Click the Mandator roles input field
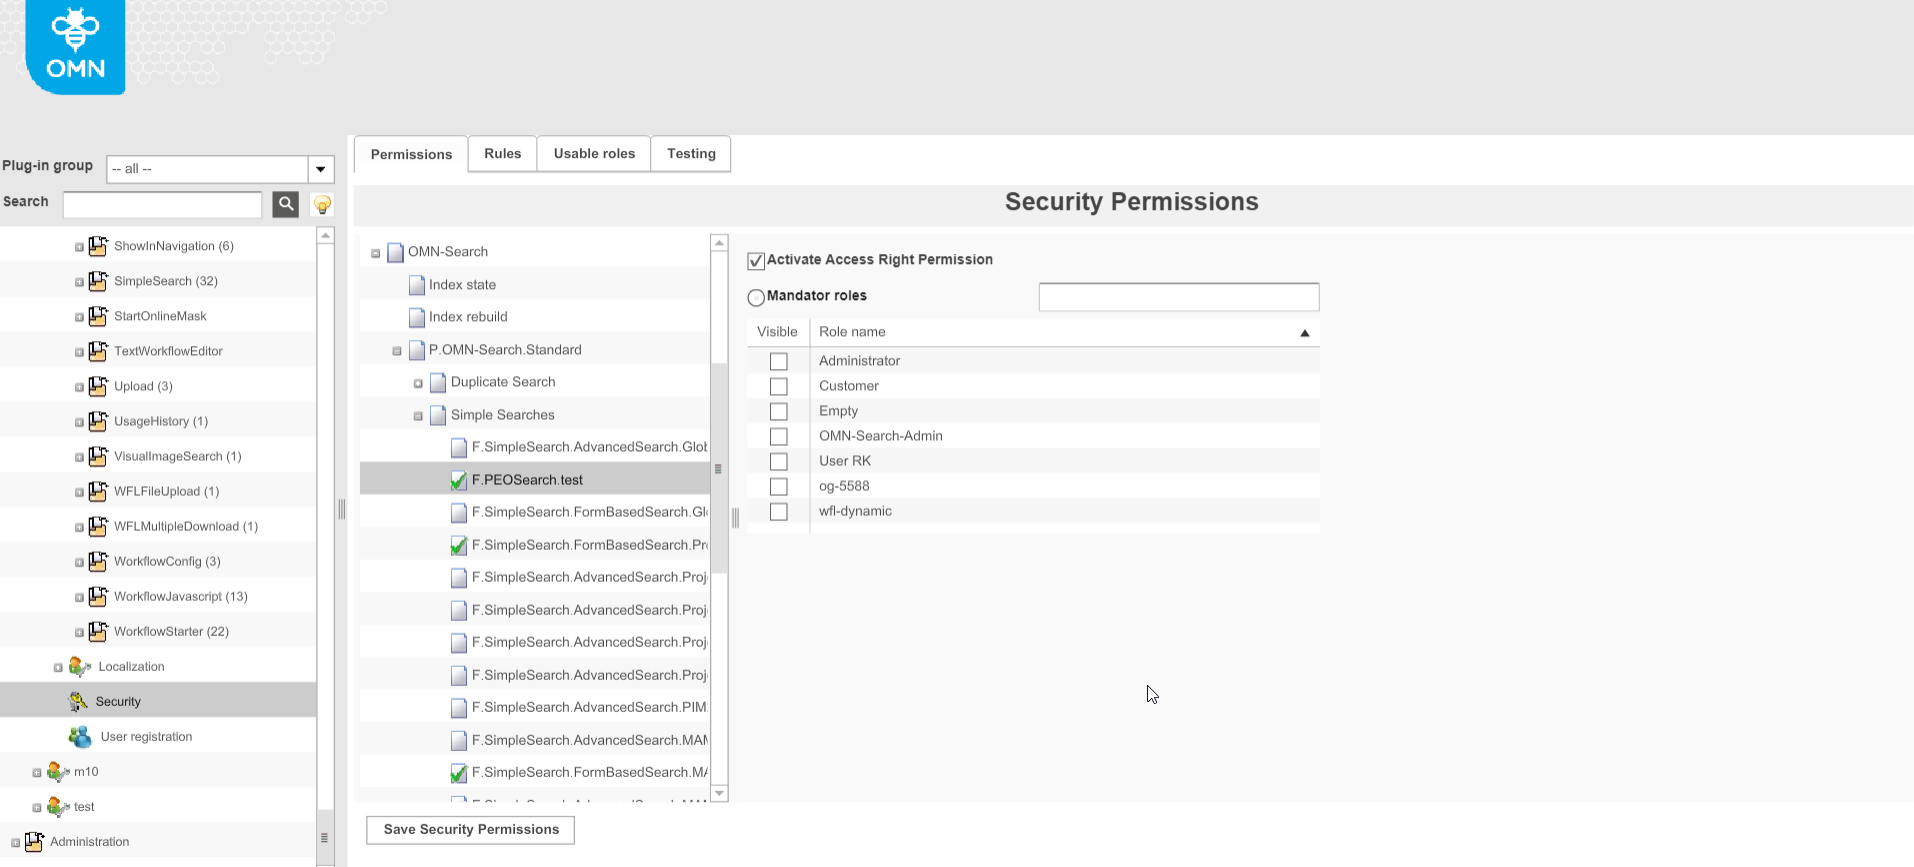The image size is (1914, 867). coord(1178,296)
